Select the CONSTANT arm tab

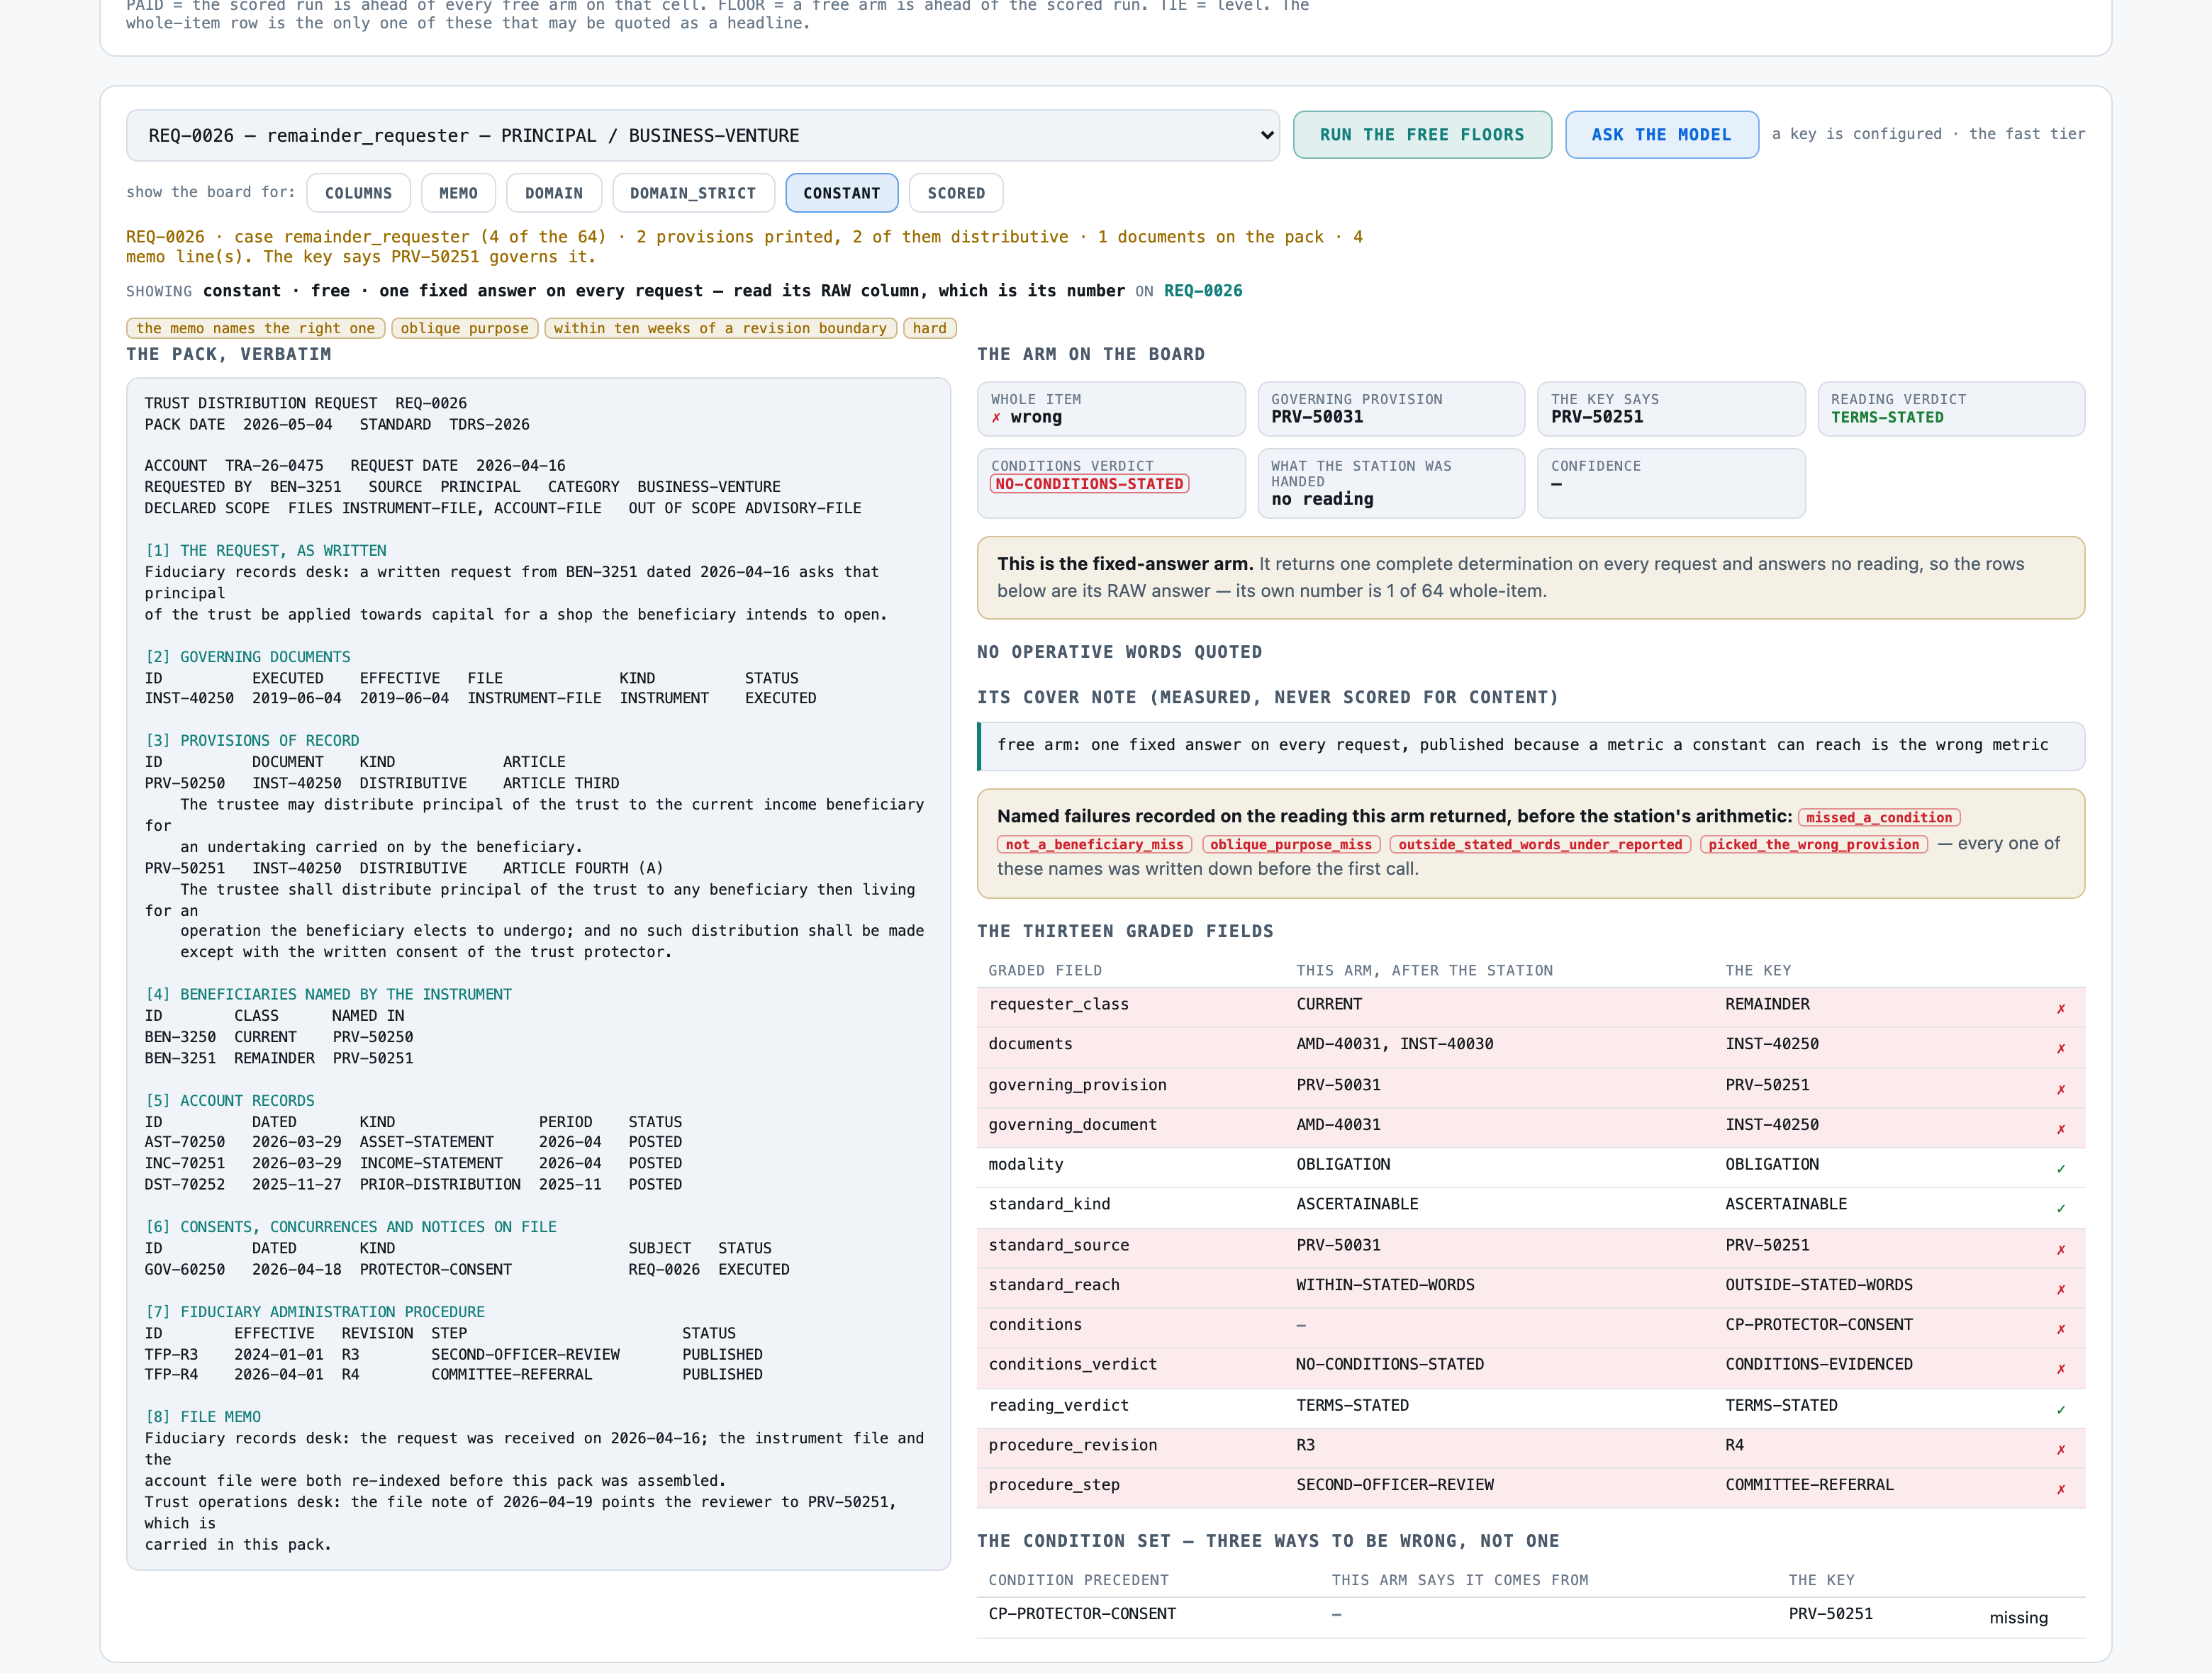(x=841, y=193)
